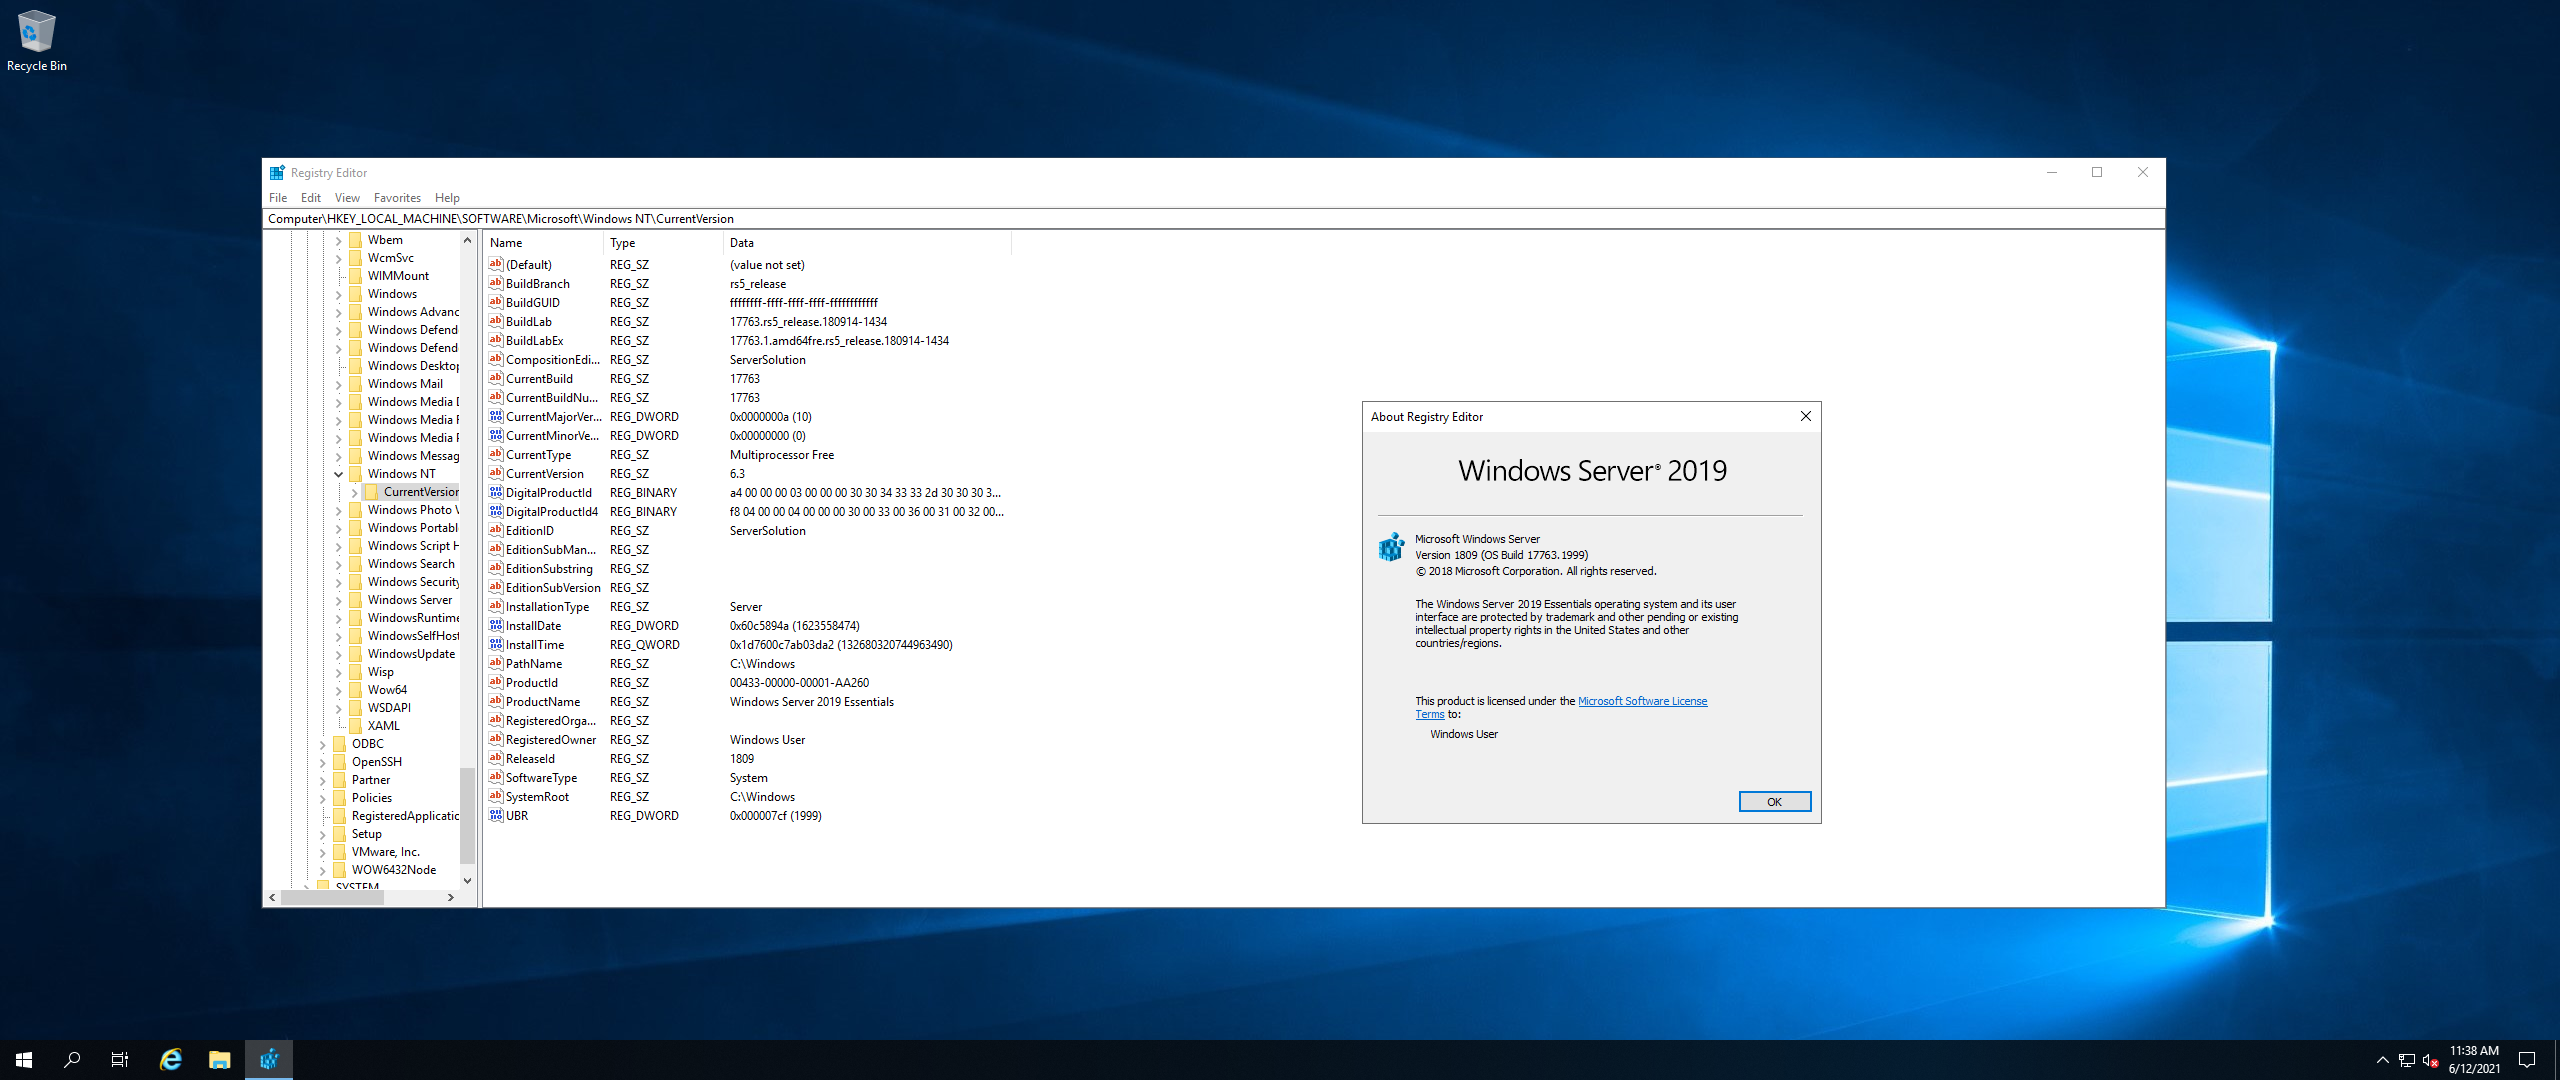Select the Windows Search tree key
The height and width of the screenshot is (1080, 2560).
click(x=411, y=564)
